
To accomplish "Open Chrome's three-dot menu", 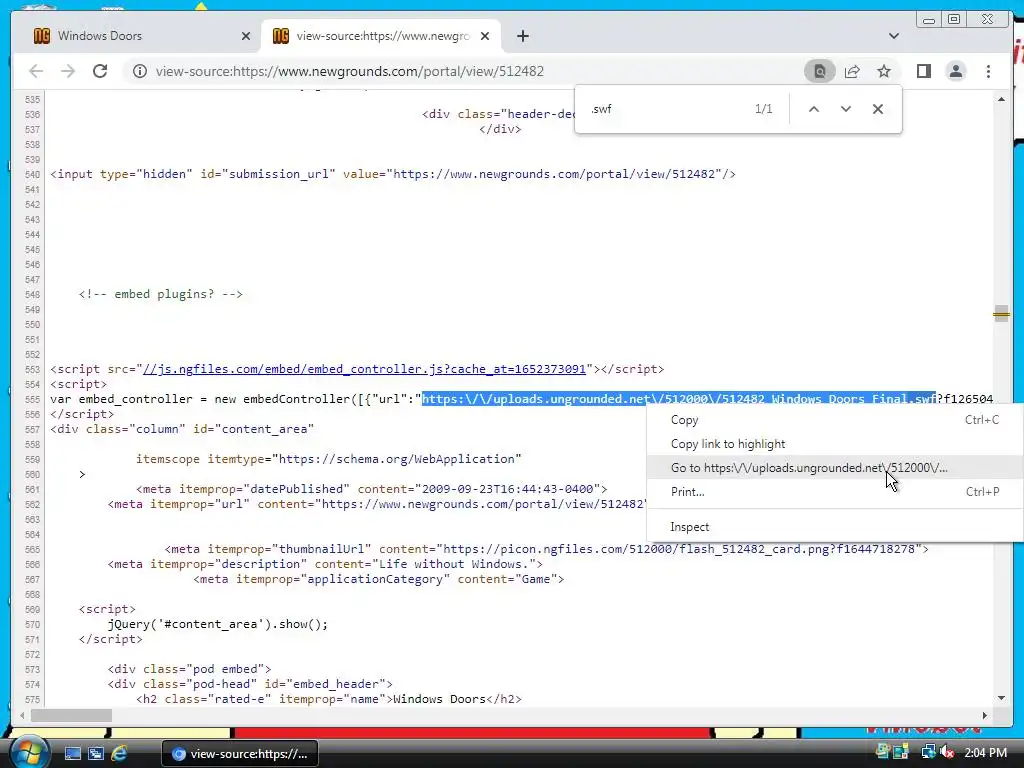I will (988, 71).
